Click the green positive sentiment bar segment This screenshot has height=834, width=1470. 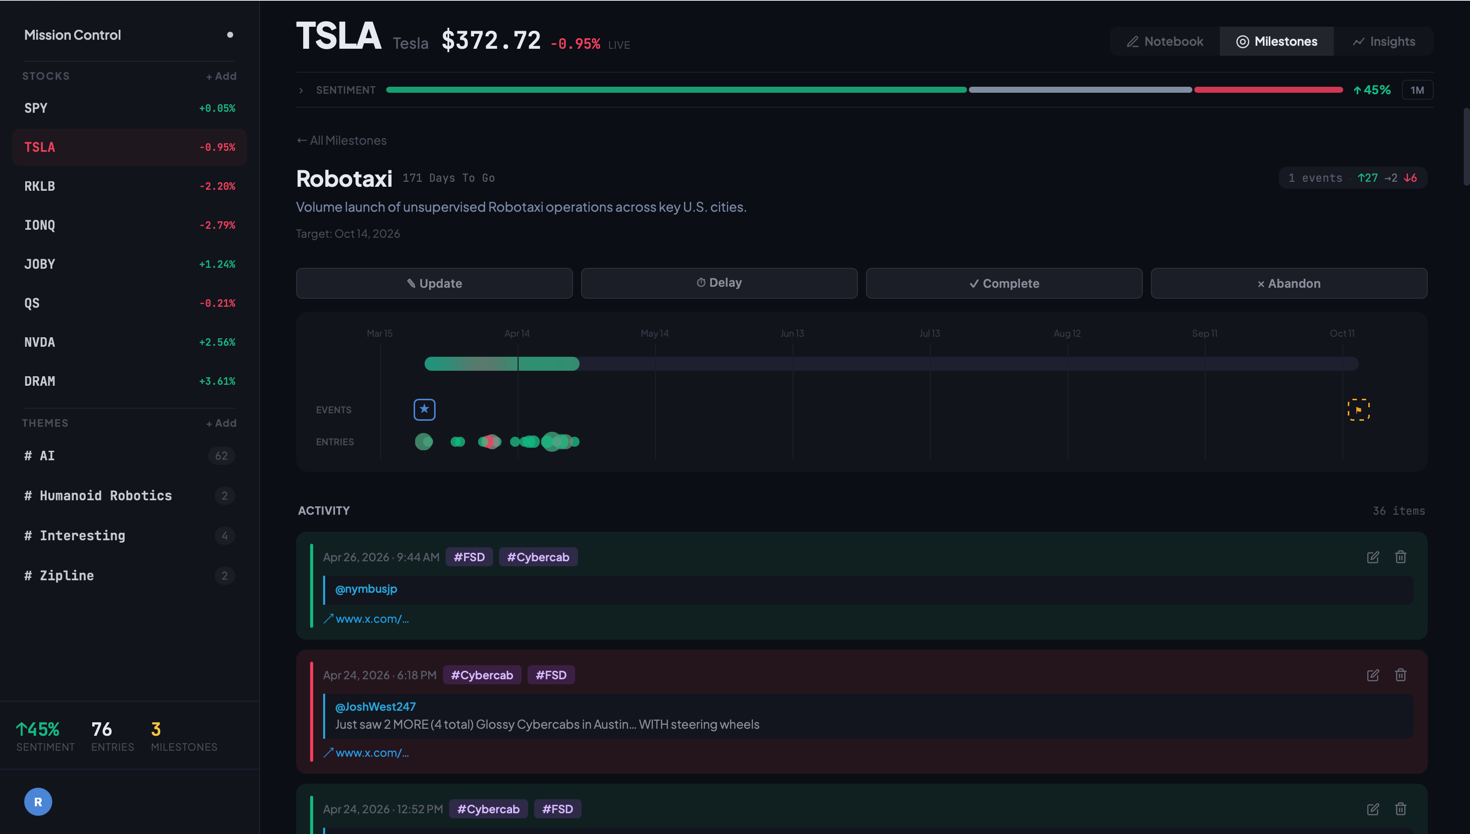(x=676, y=90)
